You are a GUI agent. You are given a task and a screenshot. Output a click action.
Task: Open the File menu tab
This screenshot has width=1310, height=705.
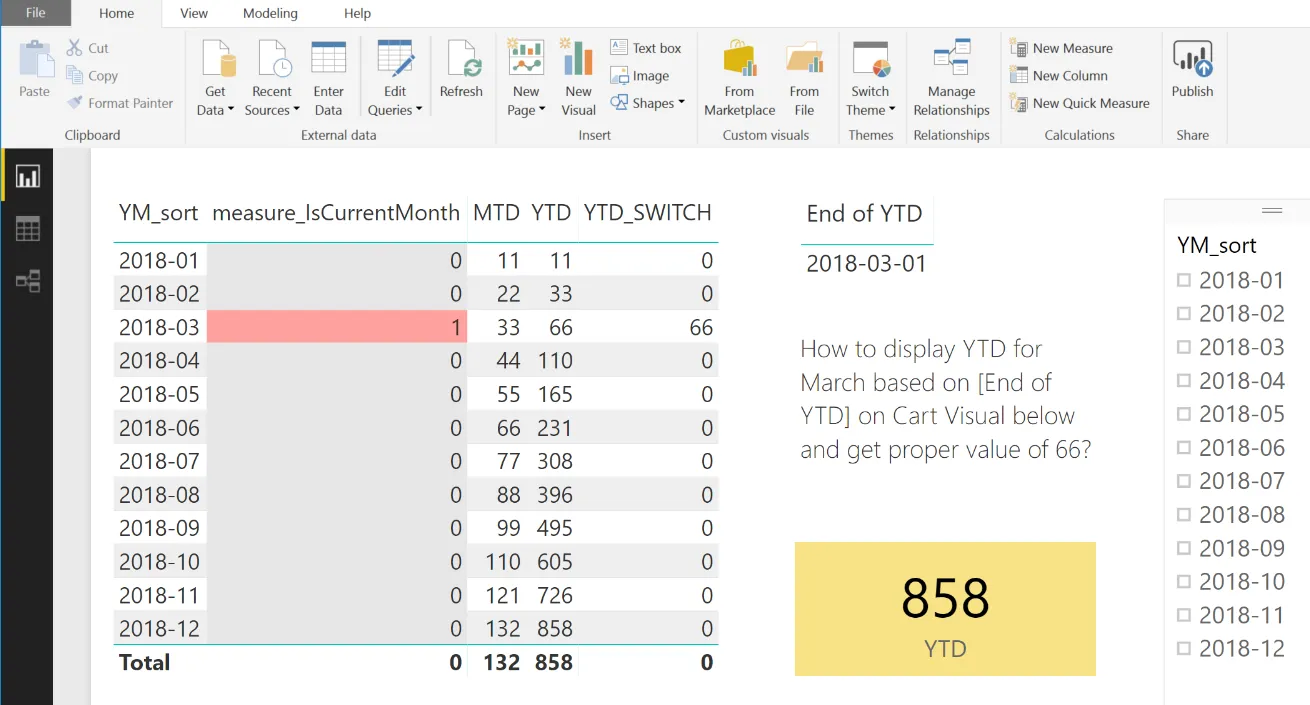point(35,13)
